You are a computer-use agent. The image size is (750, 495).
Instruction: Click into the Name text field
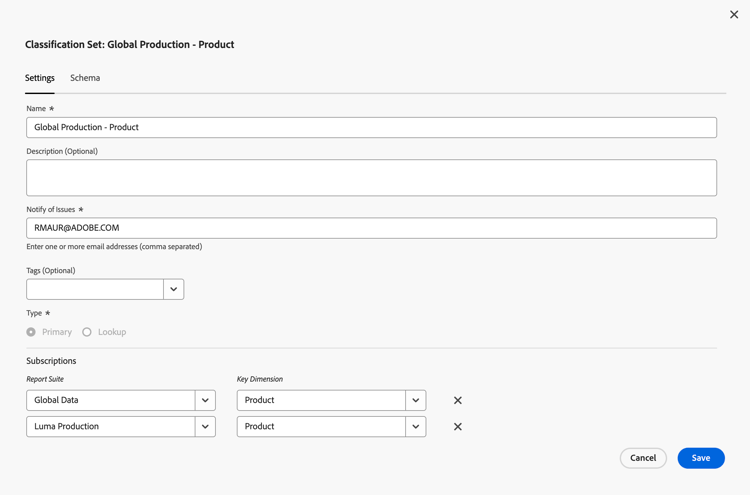pyautogui.click(x=371, y=127)
